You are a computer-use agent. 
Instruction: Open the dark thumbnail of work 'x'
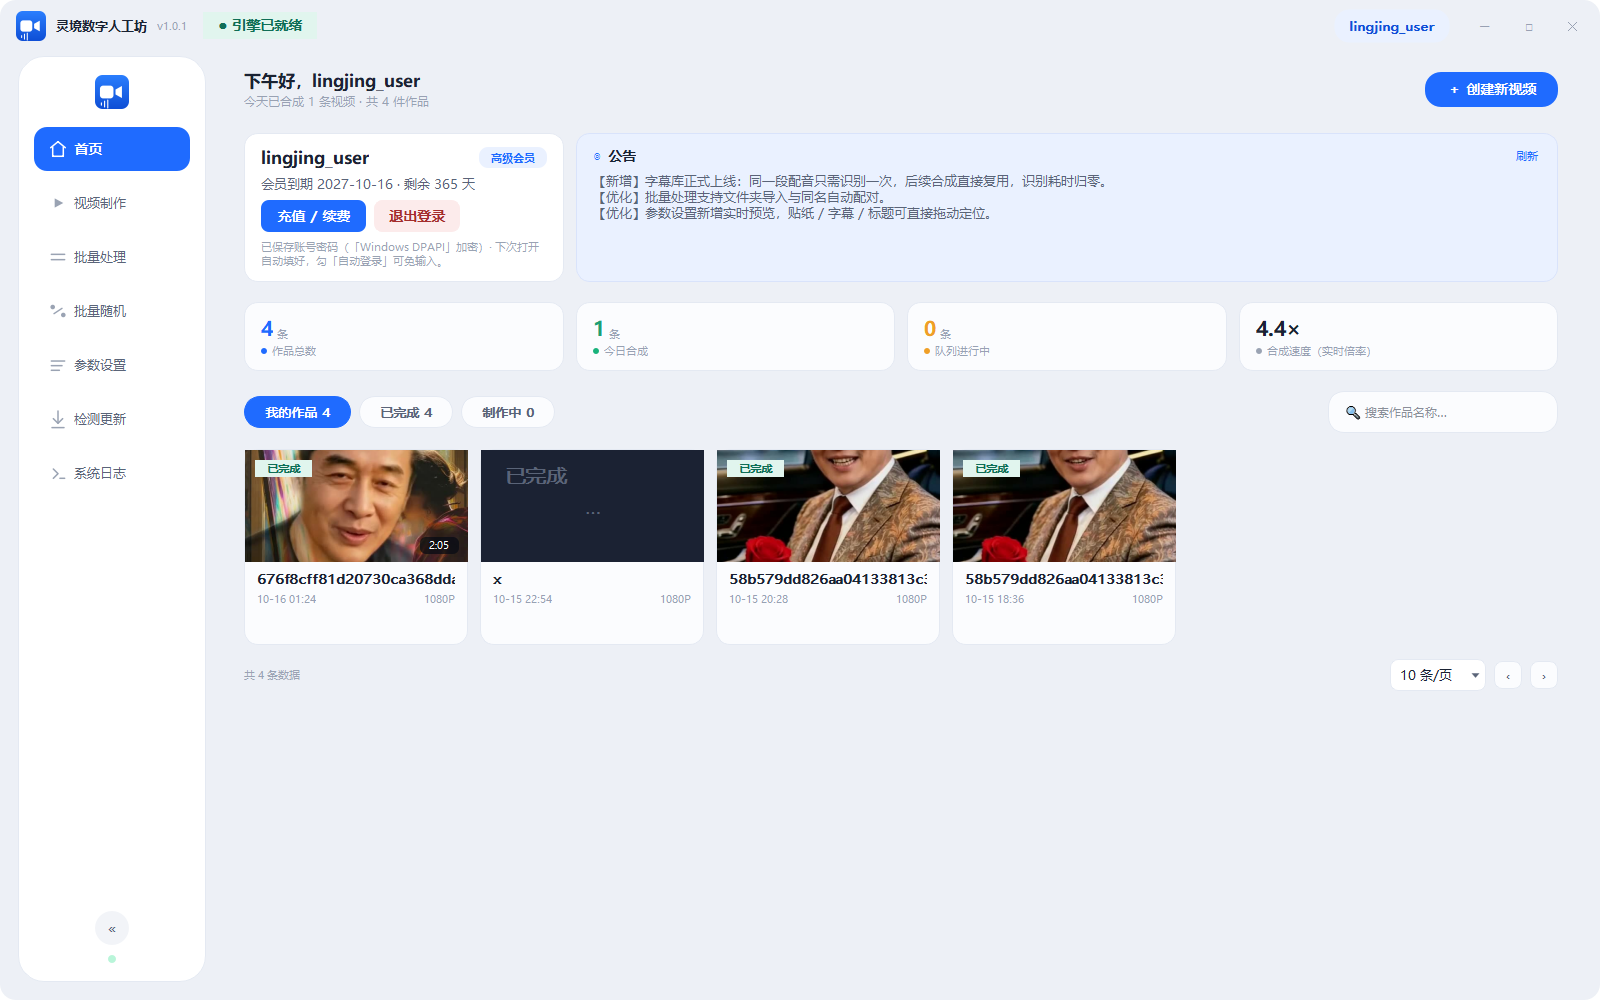(x=592, y=506)
